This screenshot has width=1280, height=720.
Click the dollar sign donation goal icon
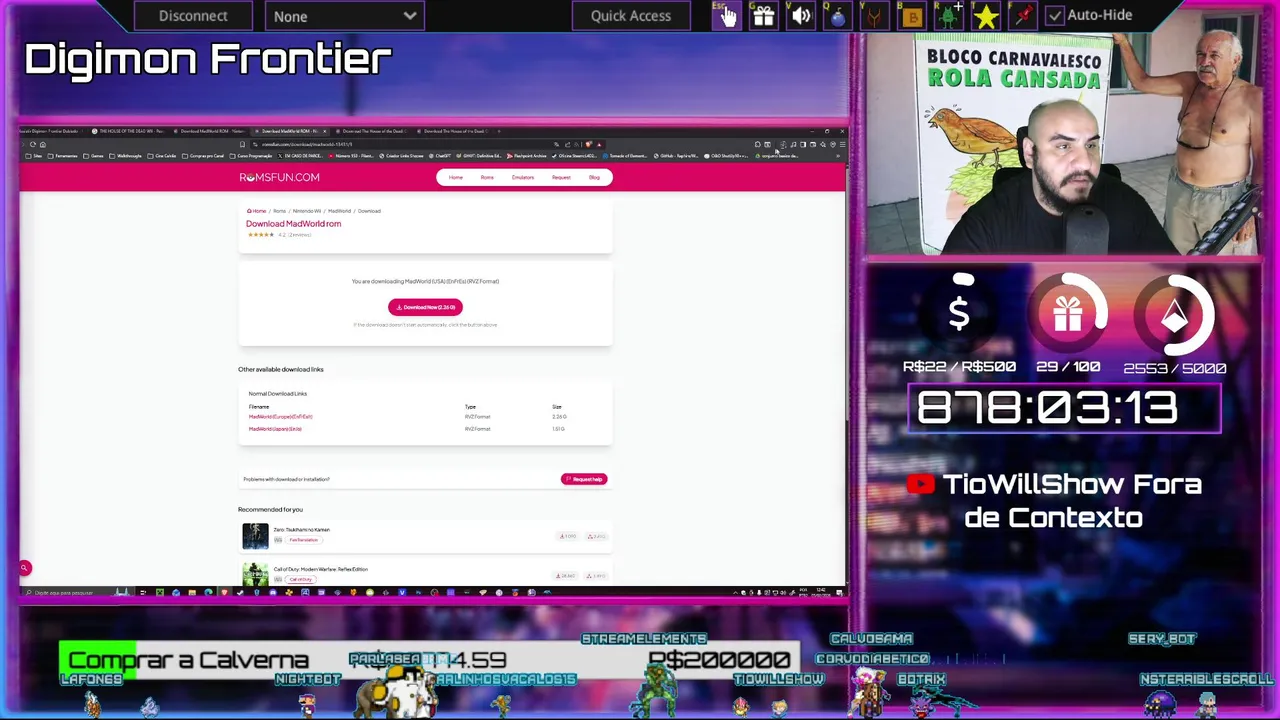point(959,314)
